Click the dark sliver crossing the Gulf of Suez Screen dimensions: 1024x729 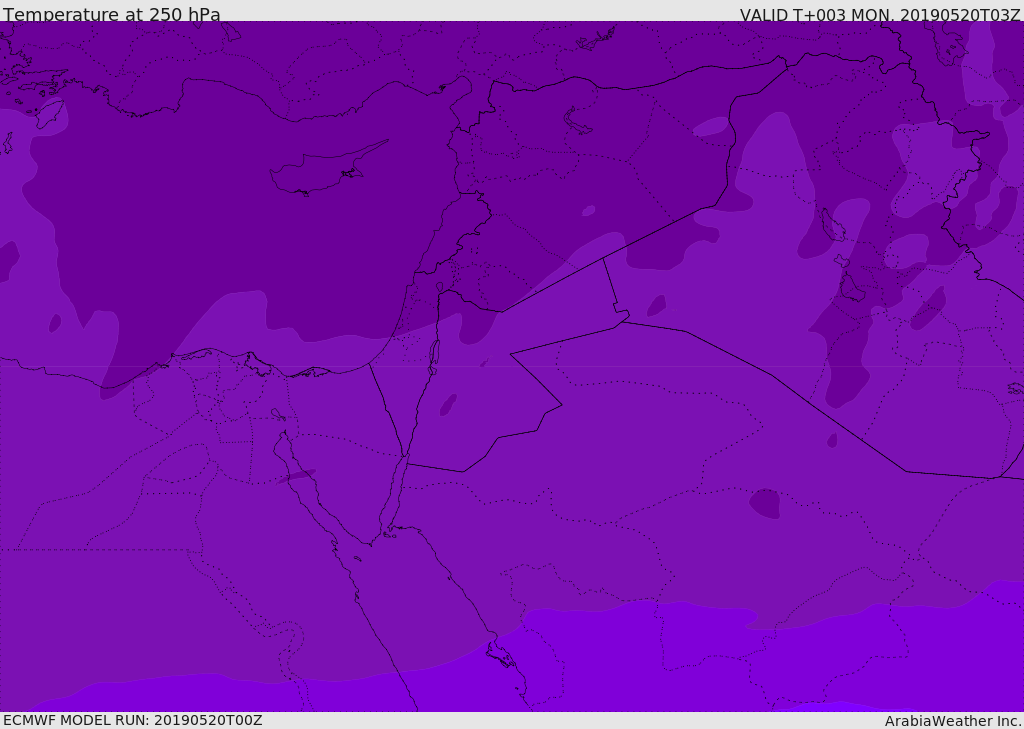[x=298, y=476]
